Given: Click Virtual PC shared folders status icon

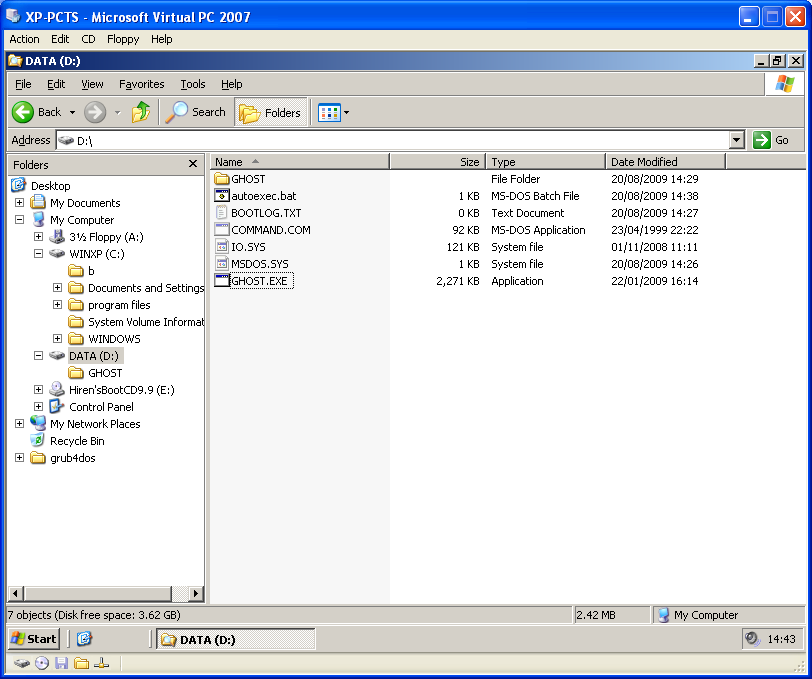Looking at the screenshot, I should [81, 663].
